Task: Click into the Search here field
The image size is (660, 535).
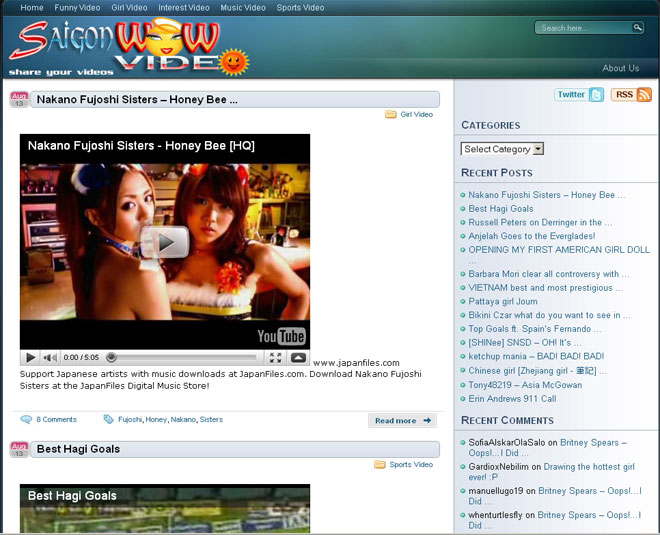Action: (x=584, y=28)
